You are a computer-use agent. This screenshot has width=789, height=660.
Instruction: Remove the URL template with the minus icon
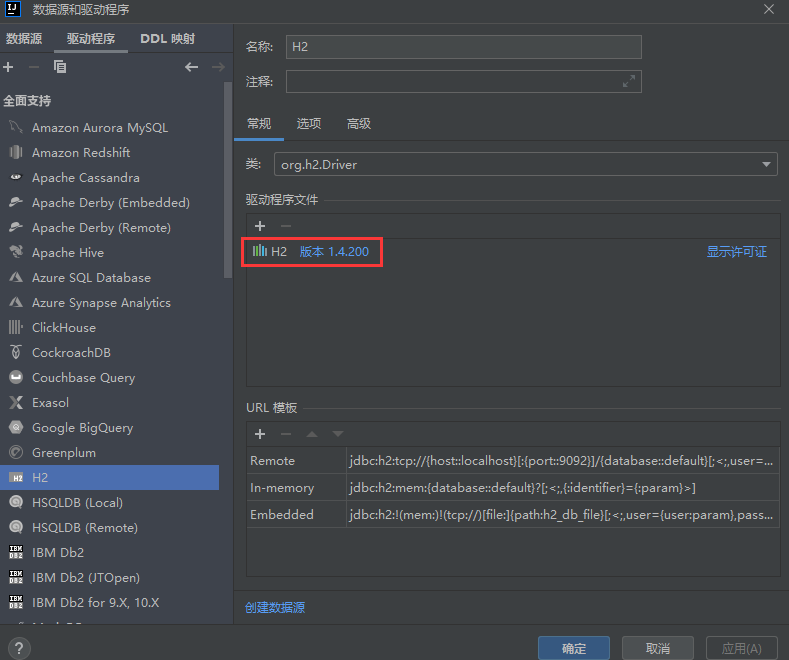(286, 434)
